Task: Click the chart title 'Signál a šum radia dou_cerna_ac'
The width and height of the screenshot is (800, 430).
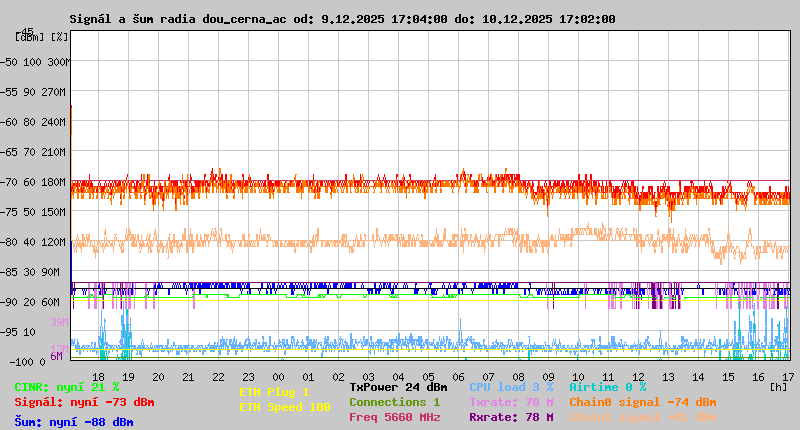Action: [x=180, y=19]
